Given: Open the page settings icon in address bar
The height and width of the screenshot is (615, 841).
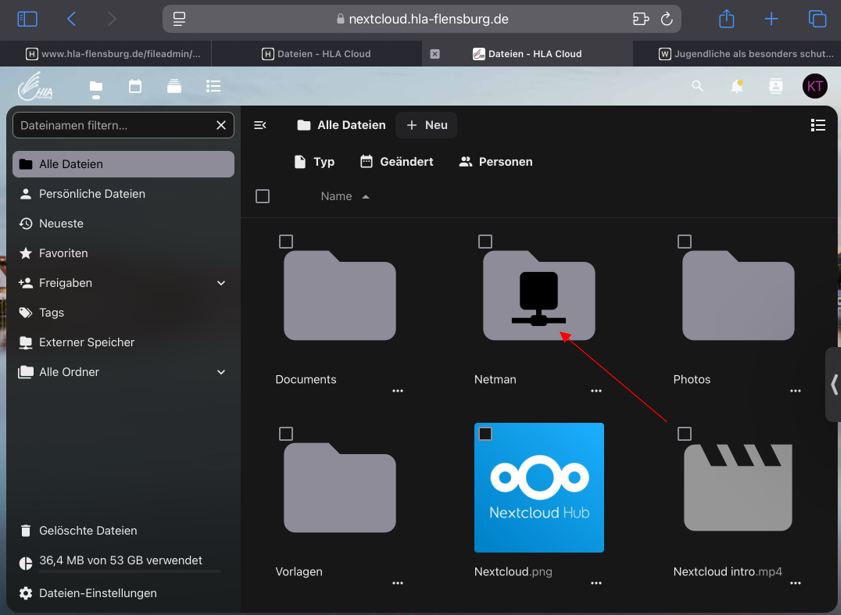Looking at the screenshot, I should pos(179,19).
